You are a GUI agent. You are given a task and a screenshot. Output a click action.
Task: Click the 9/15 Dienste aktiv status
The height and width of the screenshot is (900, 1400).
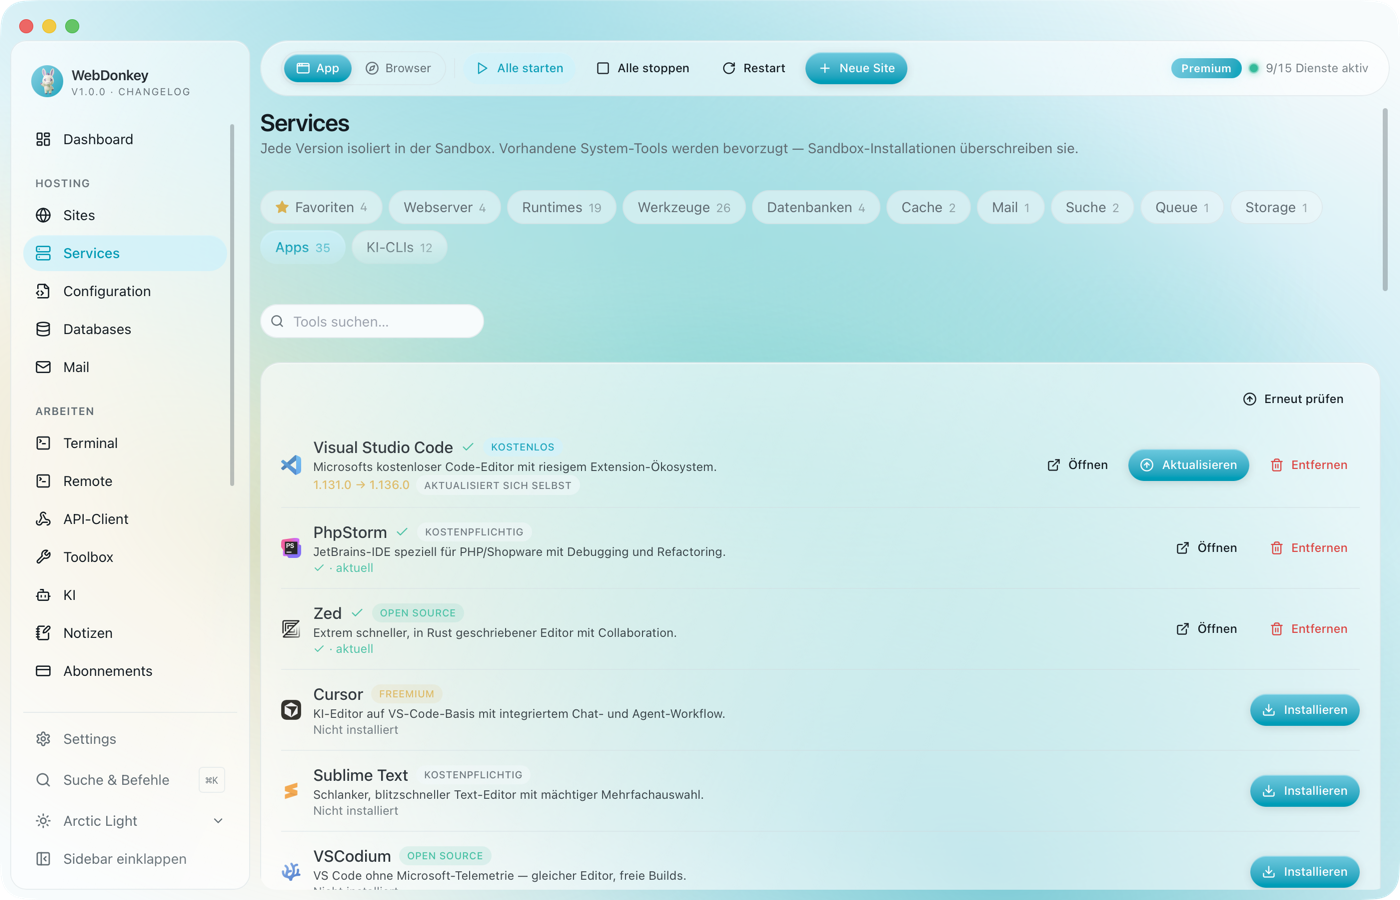click(x=1308, y=68)
